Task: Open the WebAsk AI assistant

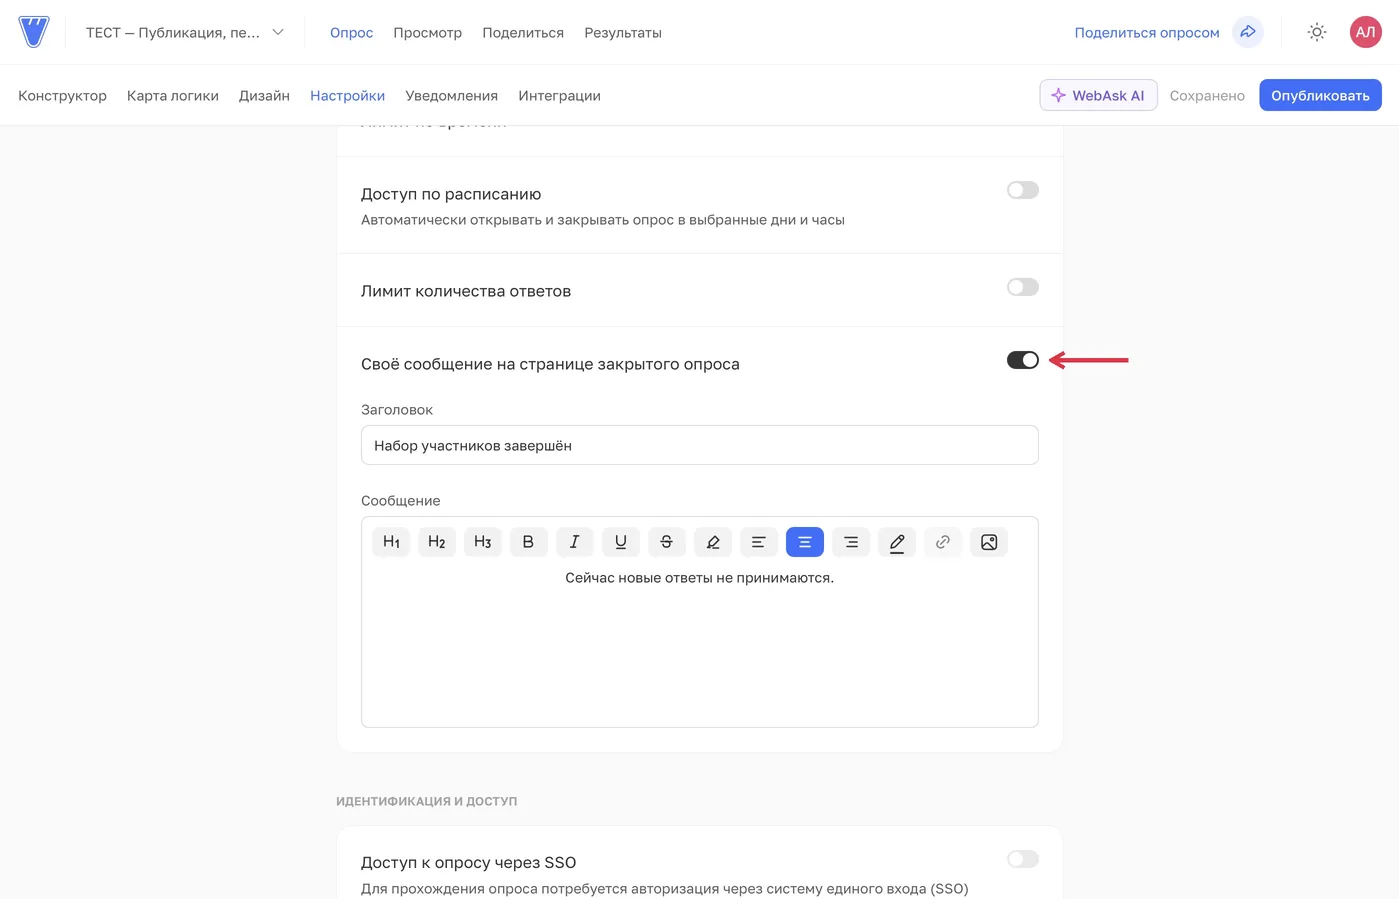Action: pyautogui.click(x=1098, y=95)
